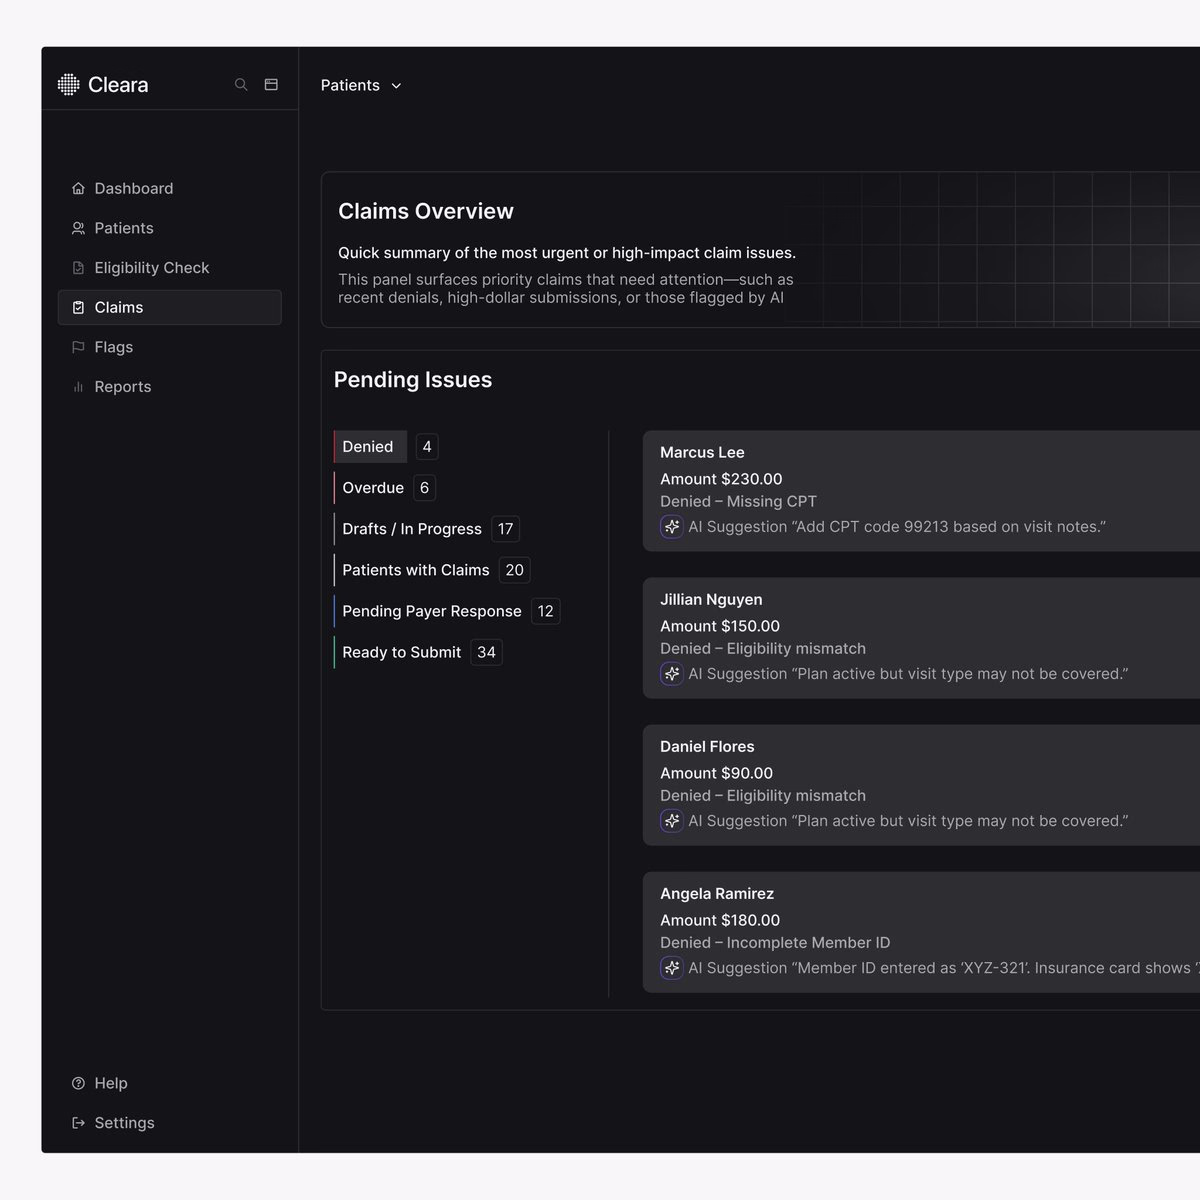
Task: Open Dashboard via the home icon
Action: tap(78, 188)
